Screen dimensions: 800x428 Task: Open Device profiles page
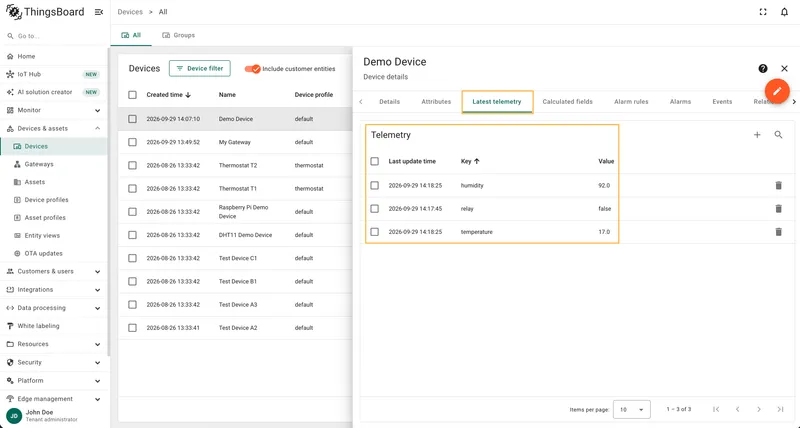(x=54, y=199)
